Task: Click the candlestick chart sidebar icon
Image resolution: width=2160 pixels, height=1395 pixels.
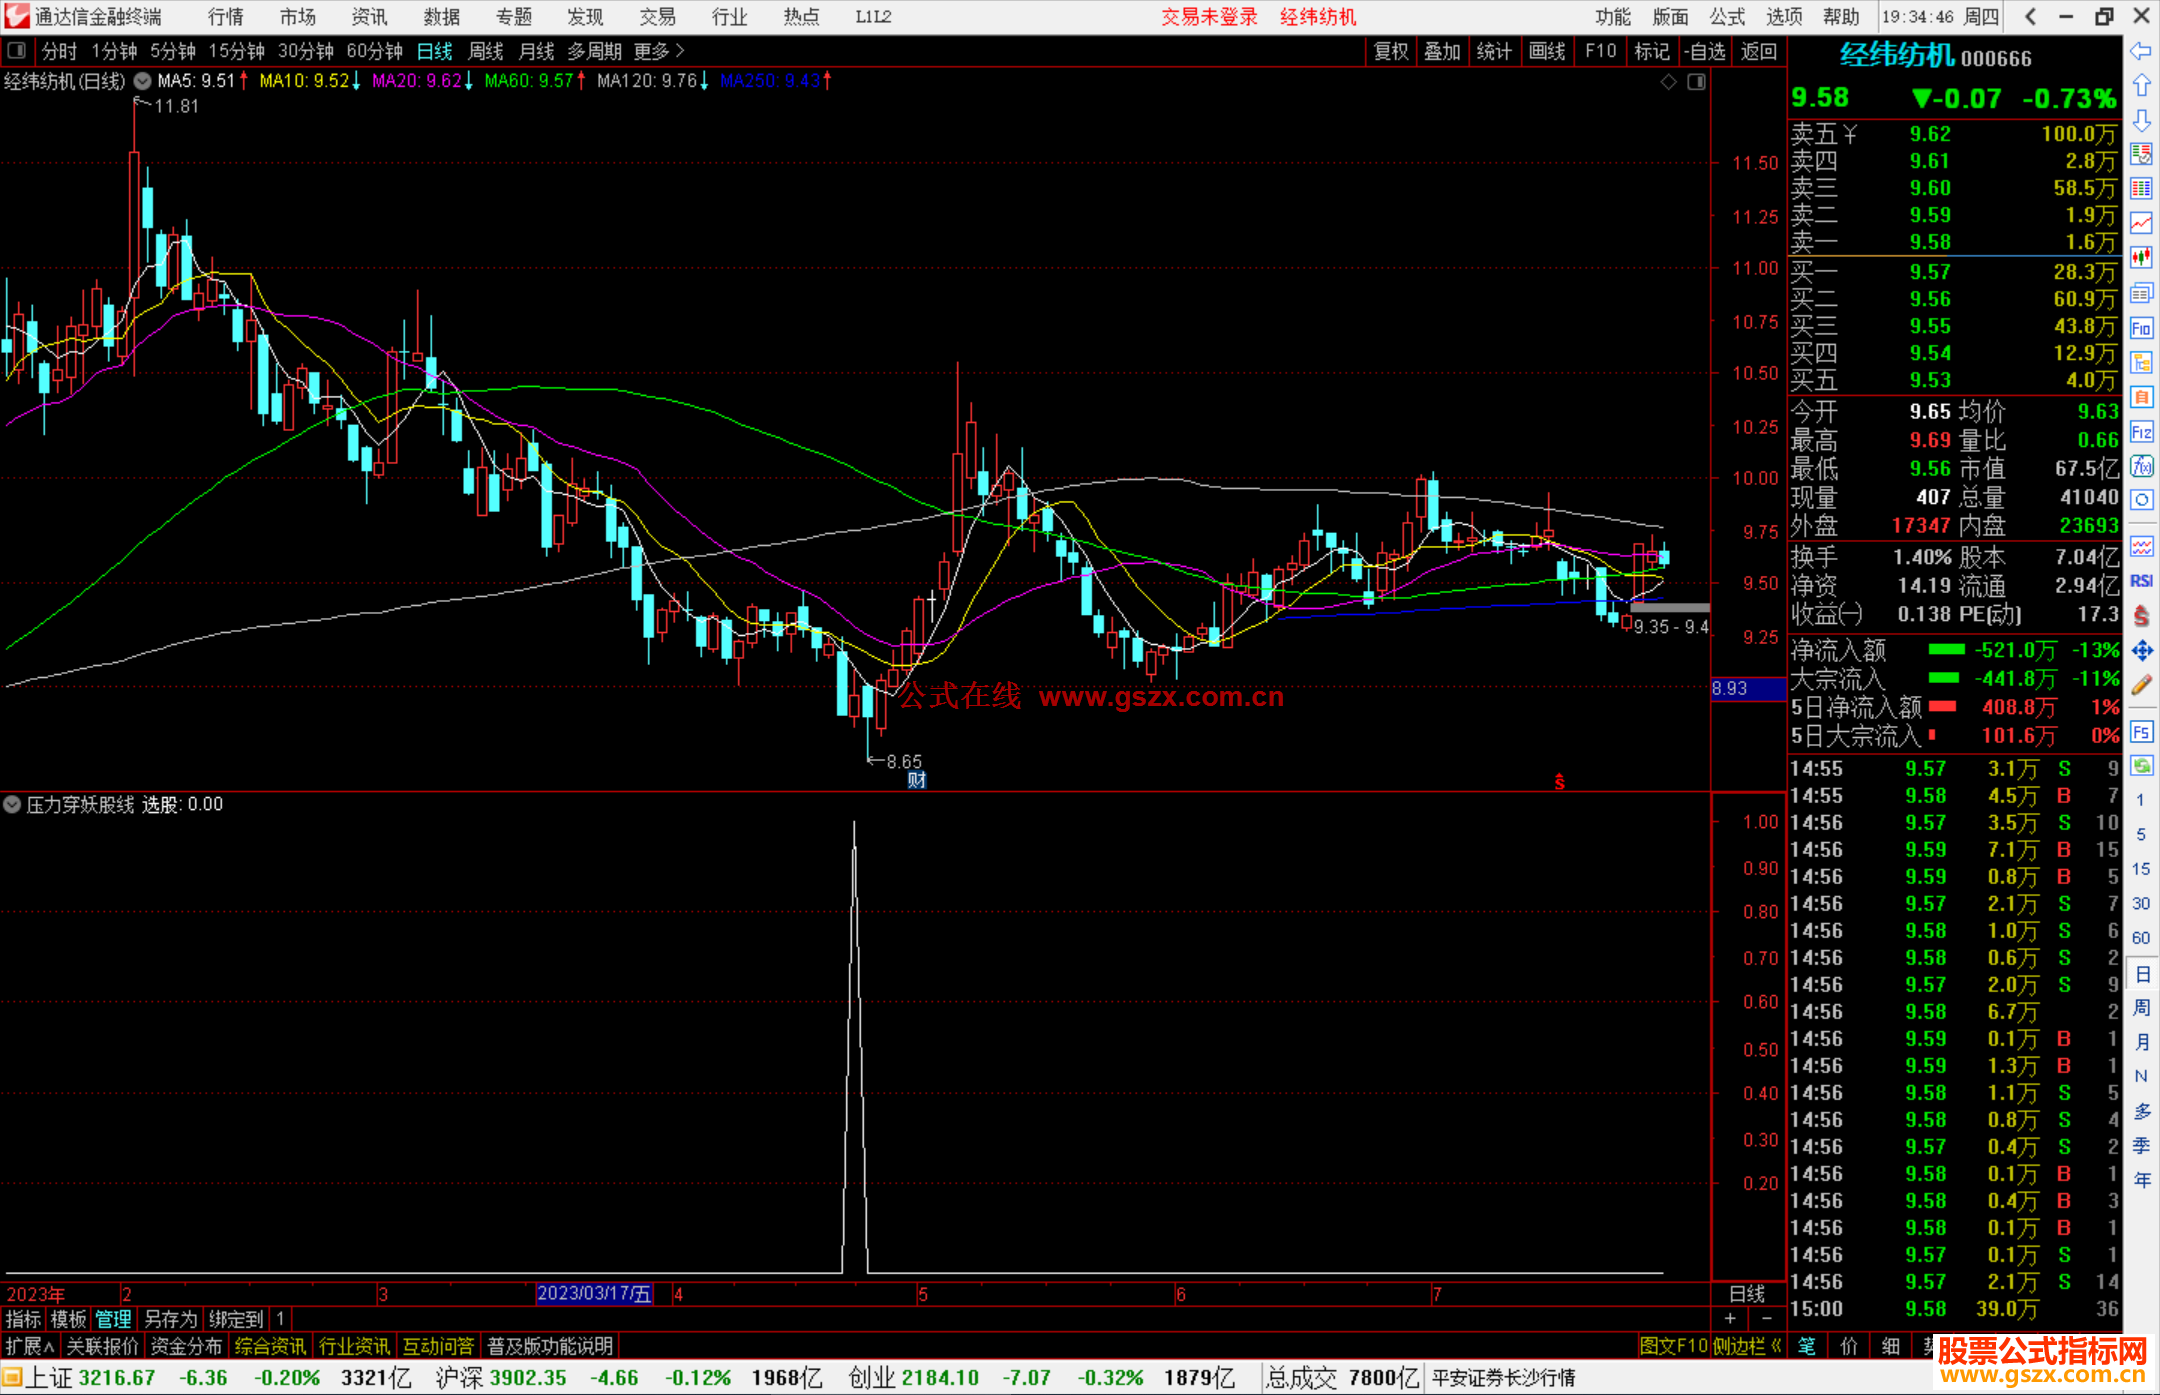Action: click(x=2141, y=257)
